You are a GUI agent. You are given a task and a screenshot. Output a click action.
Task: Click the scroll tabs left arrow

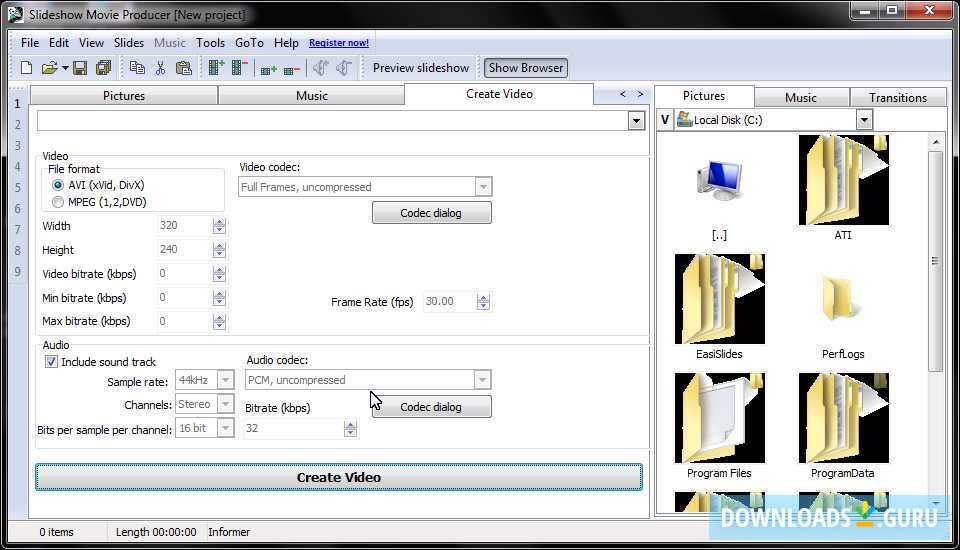tap(623, 94)
